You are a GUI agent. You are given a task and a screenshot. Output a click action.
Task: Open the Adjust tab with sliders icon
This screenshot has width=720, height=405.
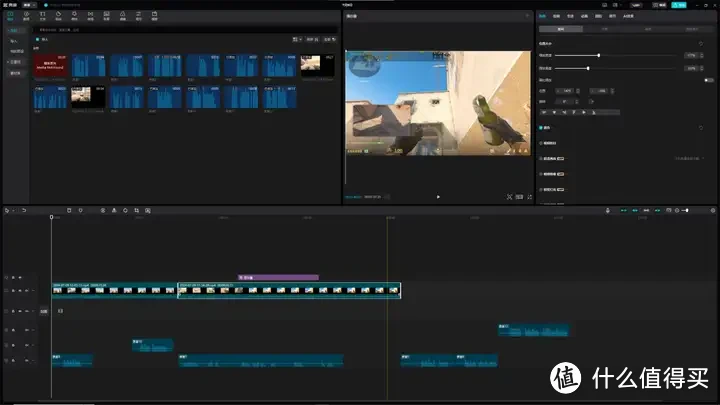point(139,16)
